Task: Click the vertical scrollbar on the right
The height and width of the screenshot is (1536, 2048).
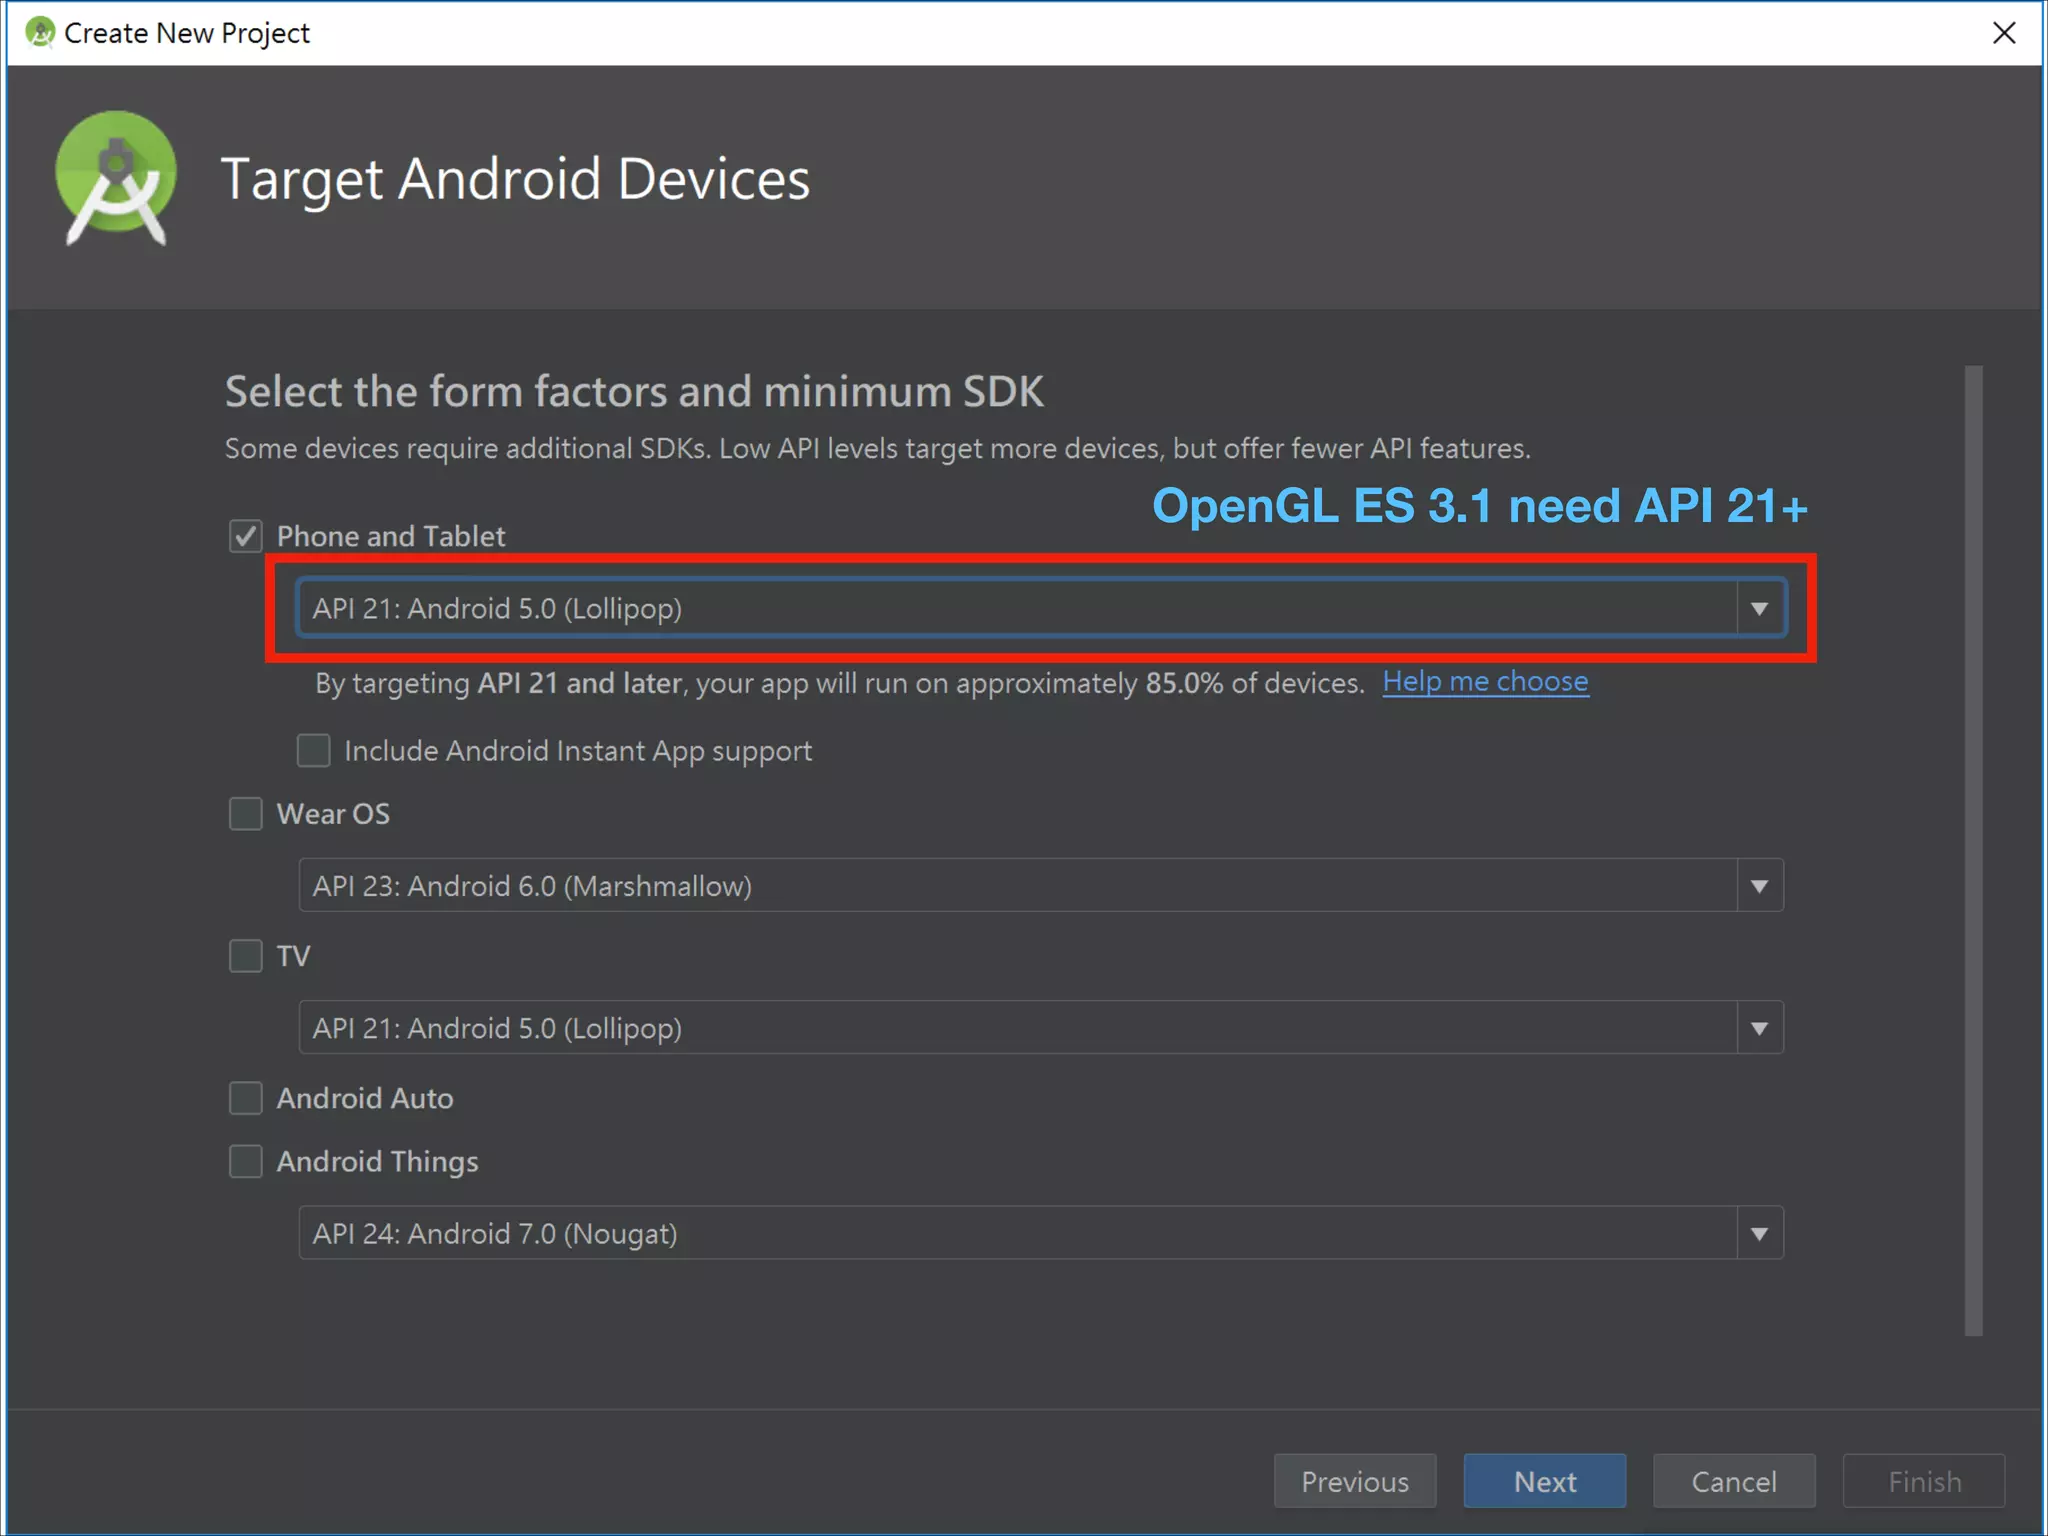Action: pos(1973,850)
